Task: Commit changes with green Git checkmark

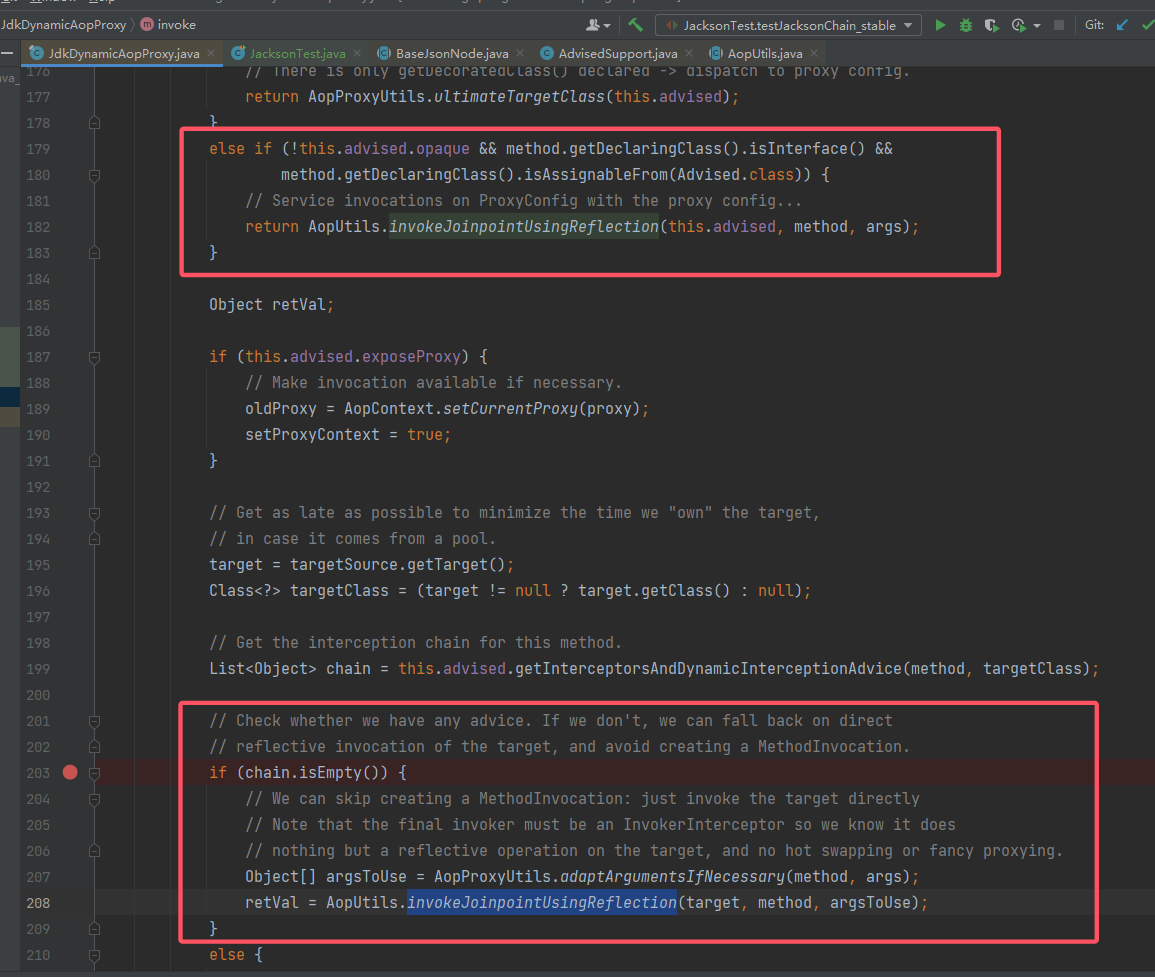Action: click(x=1148, y=25)
